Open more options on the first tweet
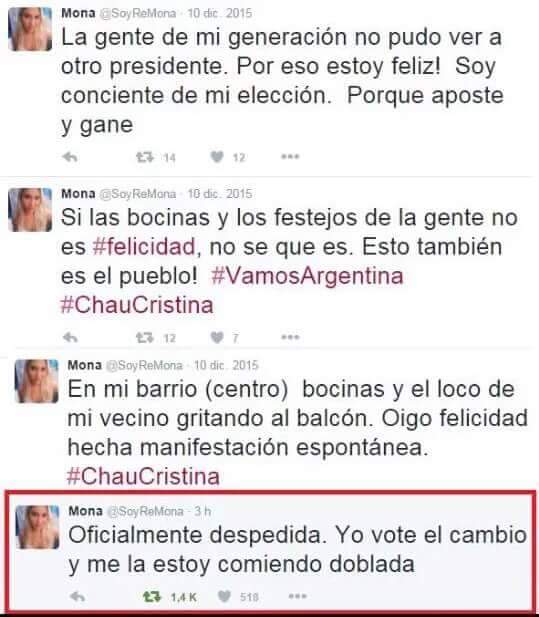539x617 pixels. point(290,157)
